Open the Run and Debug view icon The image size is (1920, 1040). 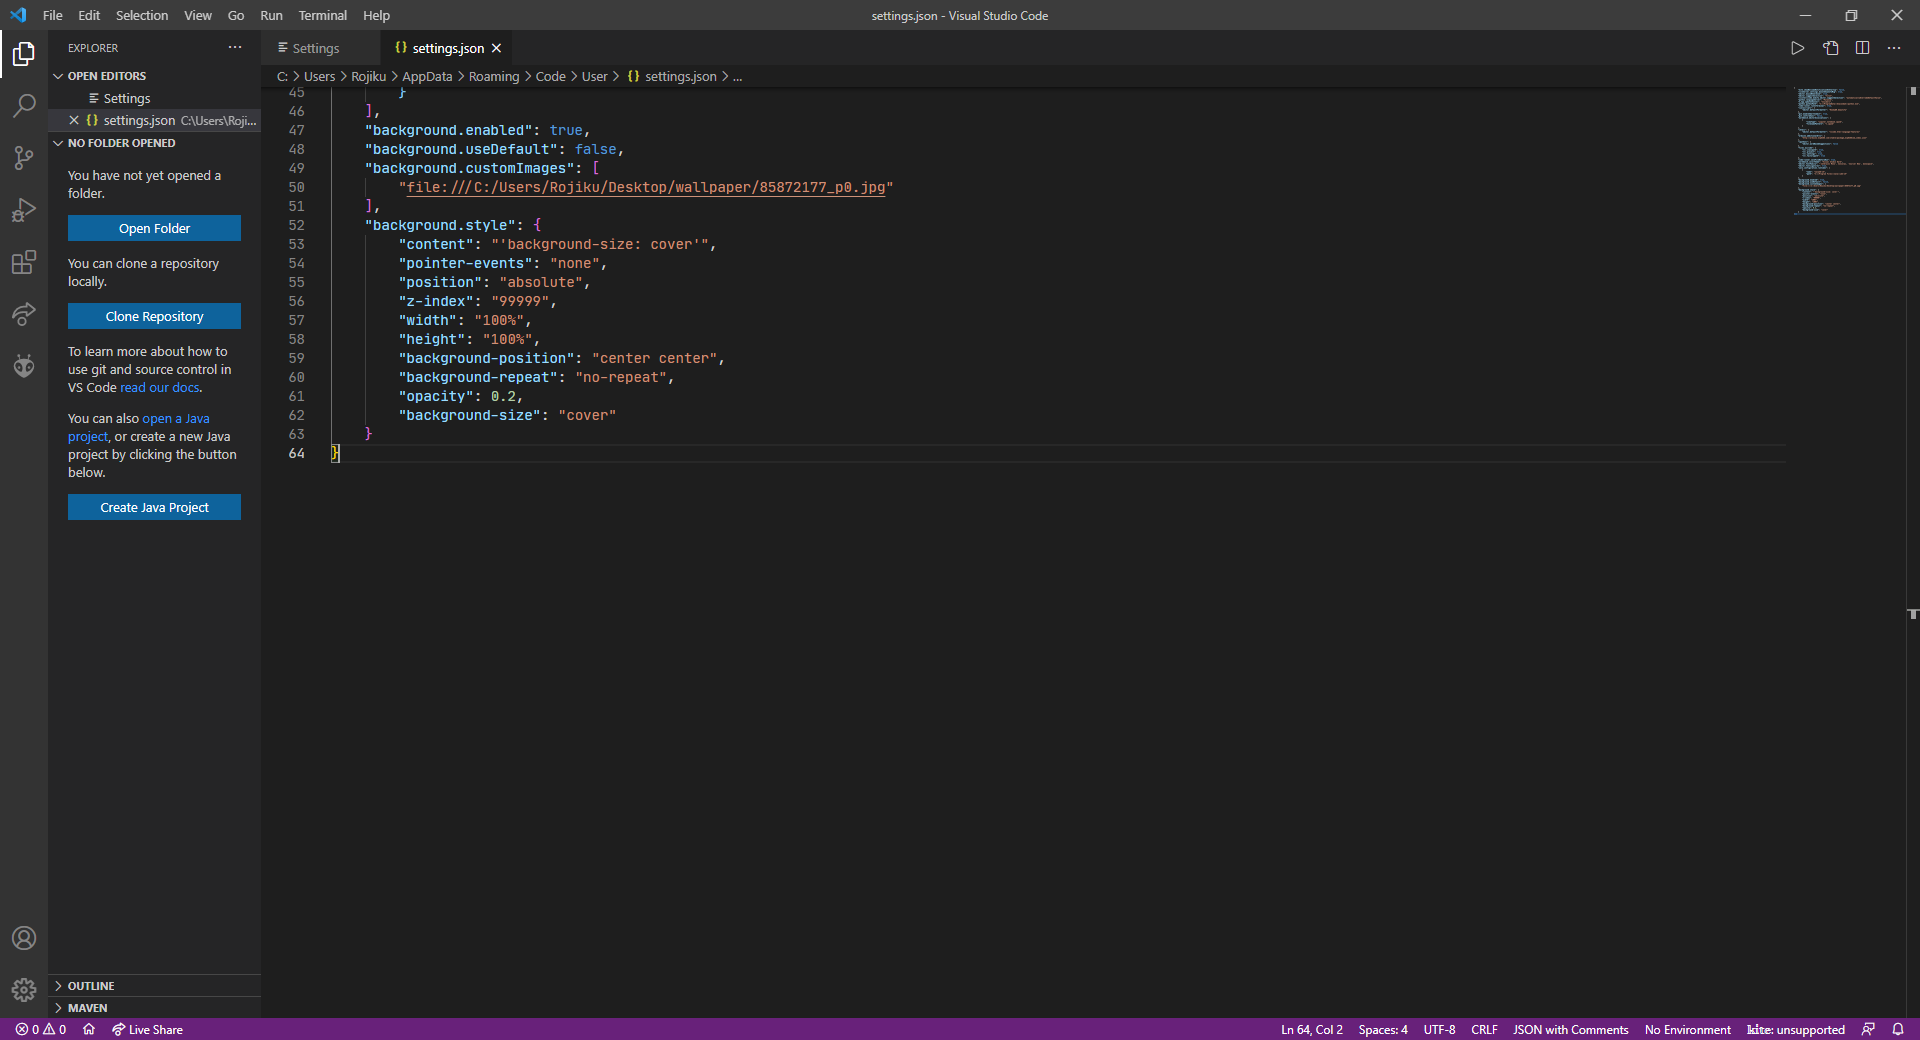pyautogui.click(x=24, y=210)
